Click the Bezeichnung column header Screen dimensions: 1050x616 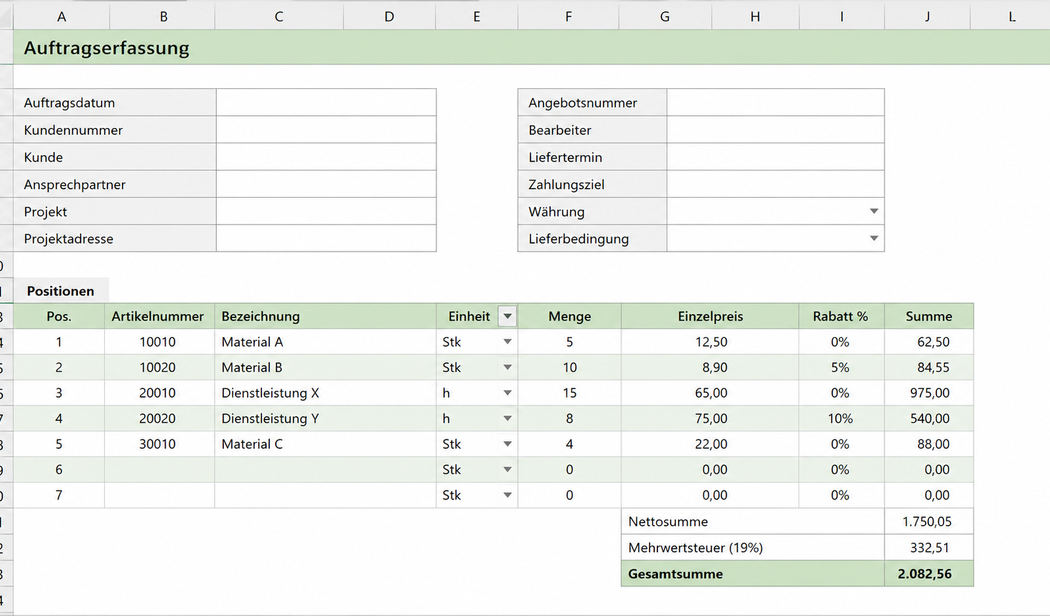tap(325, 316)
